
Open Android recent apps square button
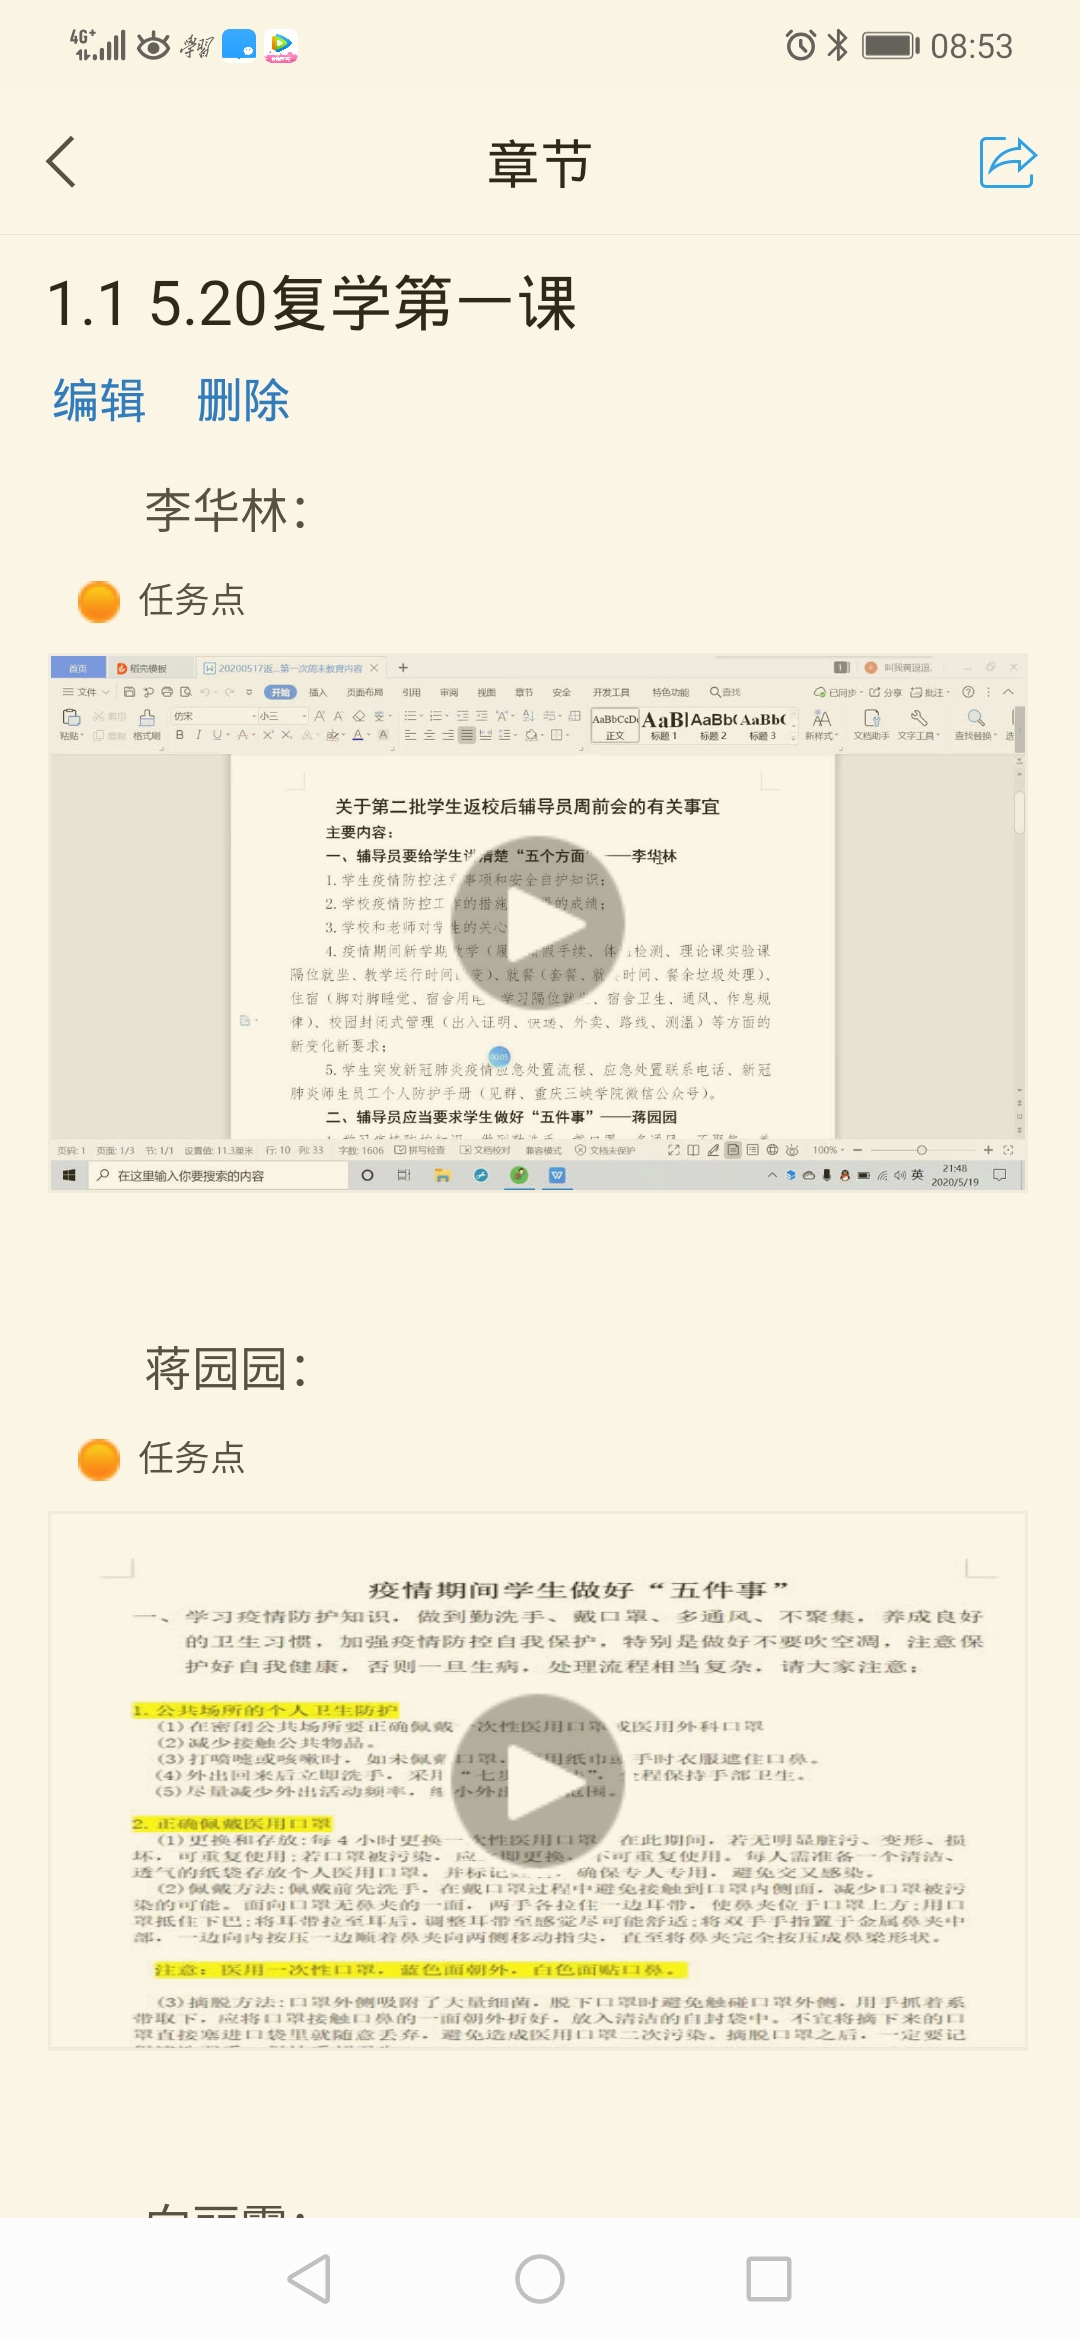click(769, 2279)
